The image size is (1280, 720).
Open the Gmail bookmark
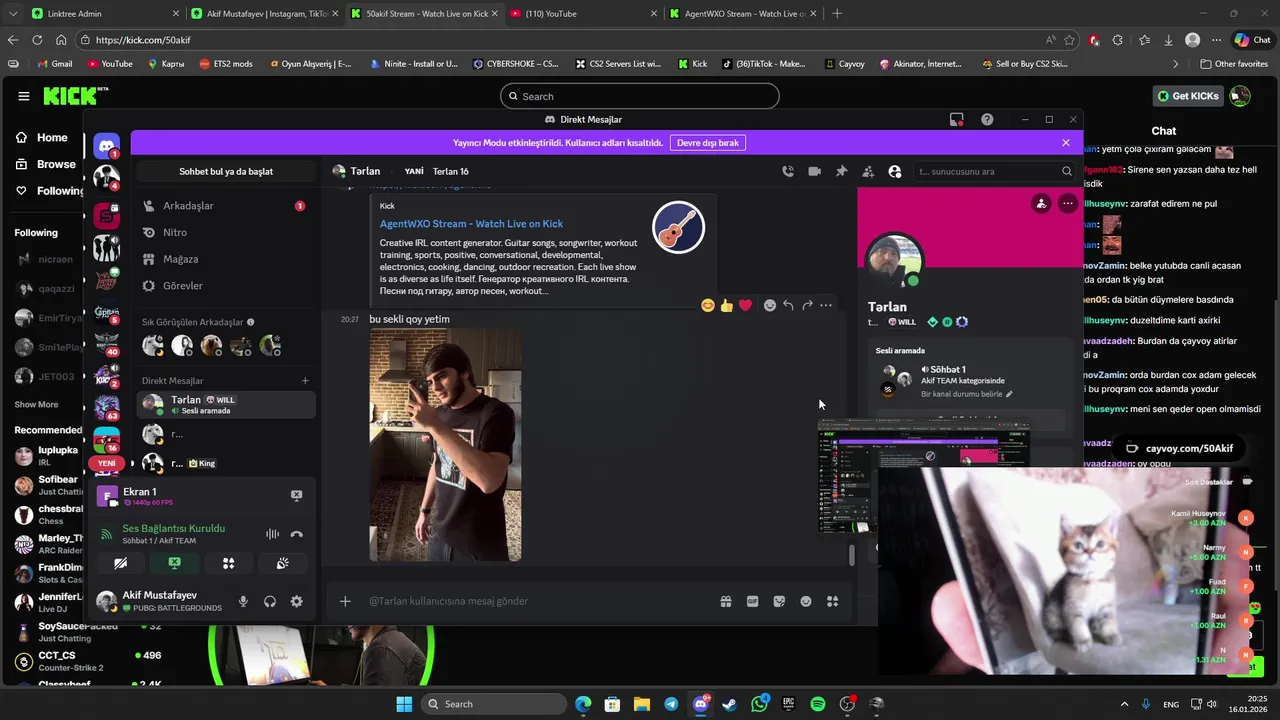coord(54,64)
